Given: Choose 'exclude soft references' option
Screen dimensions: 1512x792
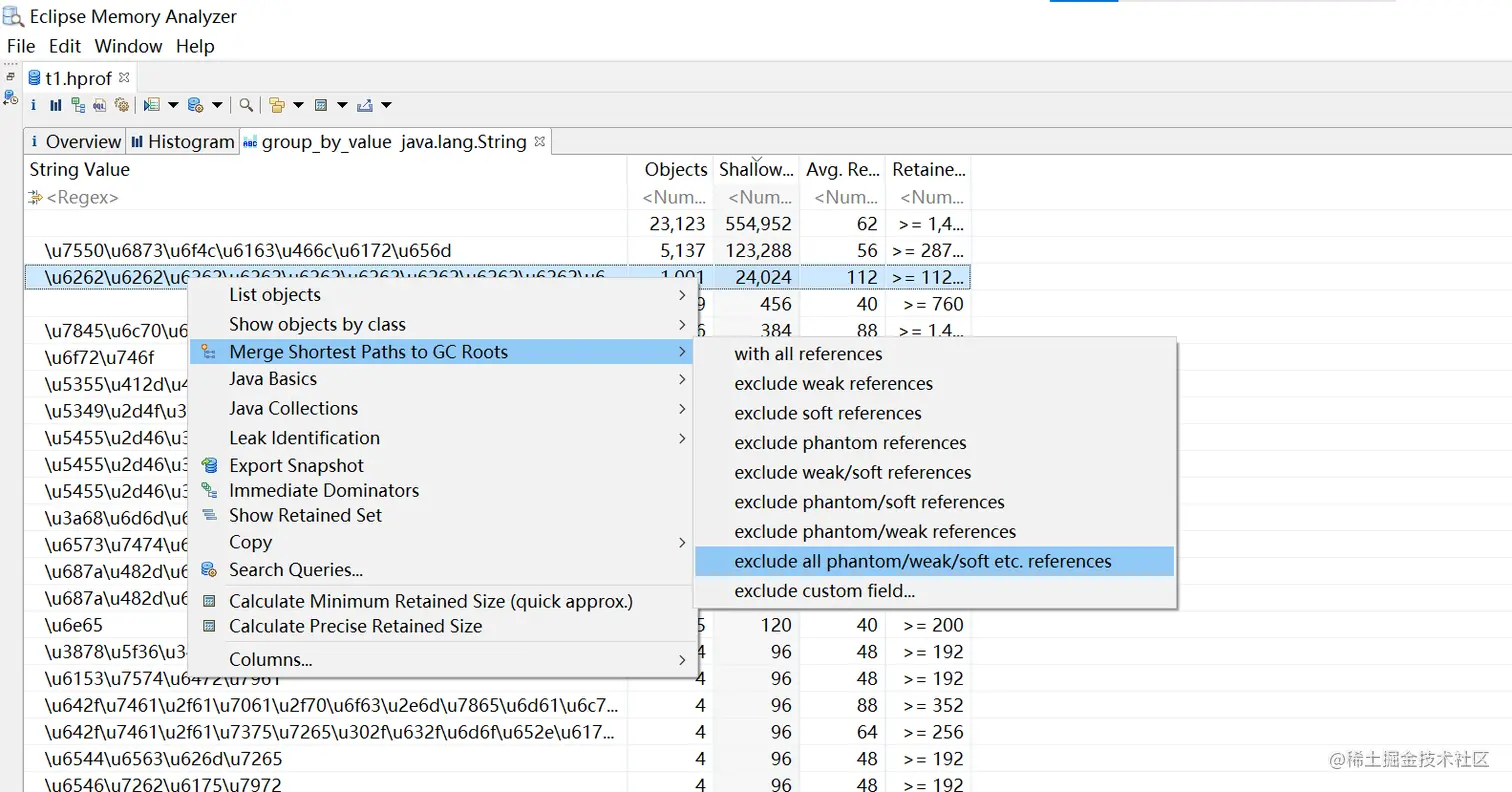Looking at the screenshot, I should (935, 413).
